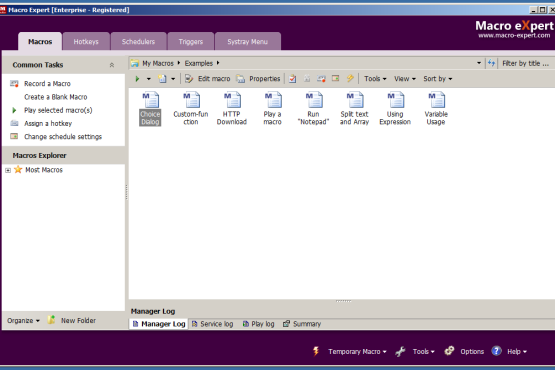Click Examples in the breadcrumb path

199,63
